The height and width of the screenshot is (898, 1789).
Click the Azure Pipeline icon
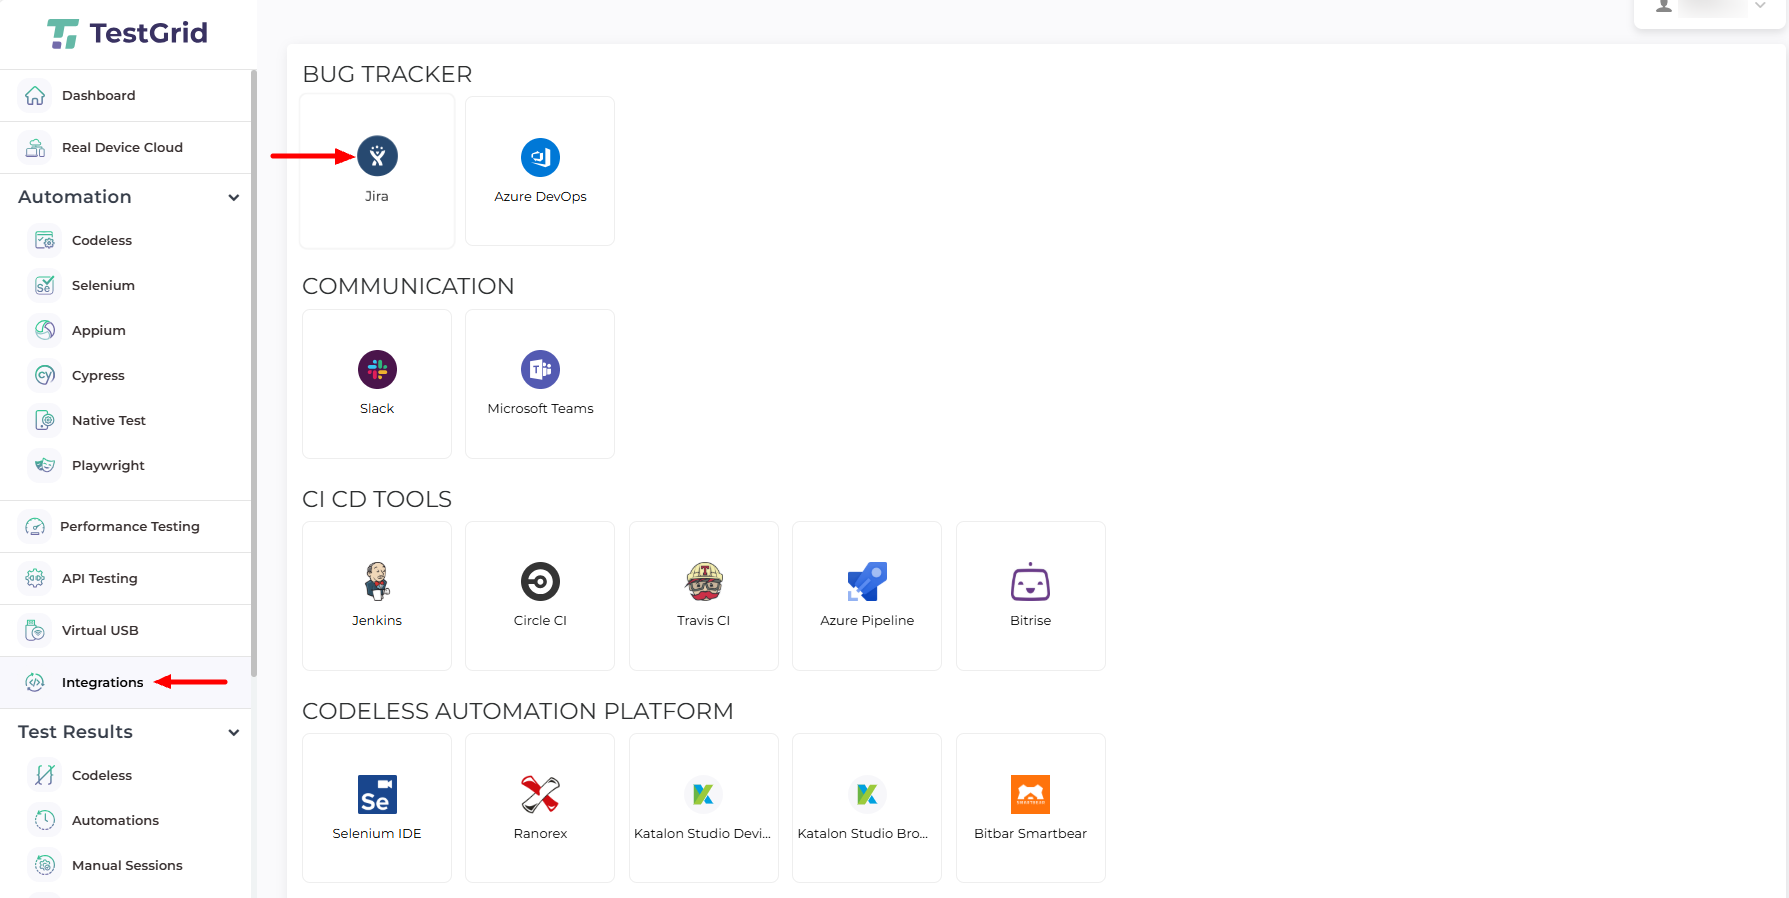pos(867,582)
